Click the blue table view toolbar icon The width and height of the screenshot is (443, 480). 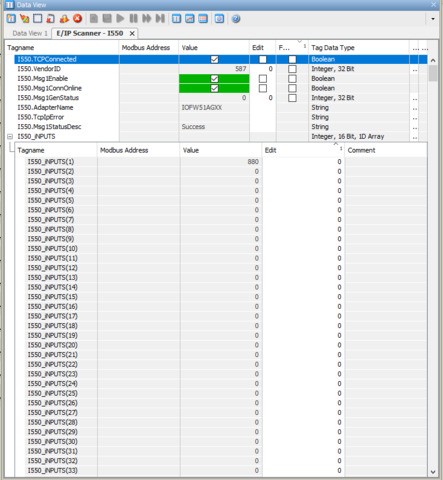[177, 19]
